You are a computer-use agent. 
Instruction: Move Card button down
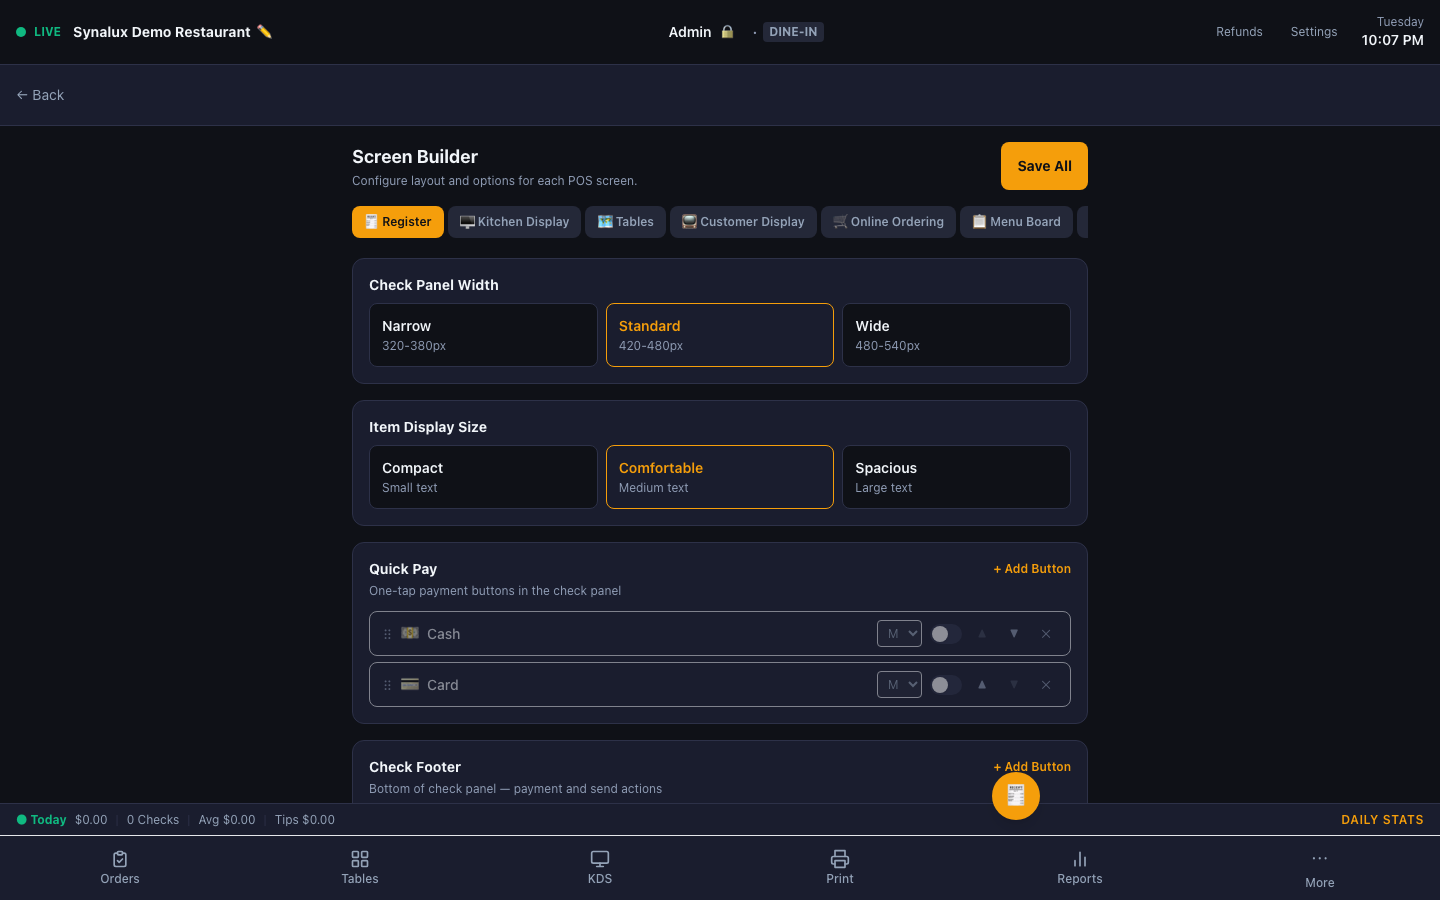(x=1014, y=684)
